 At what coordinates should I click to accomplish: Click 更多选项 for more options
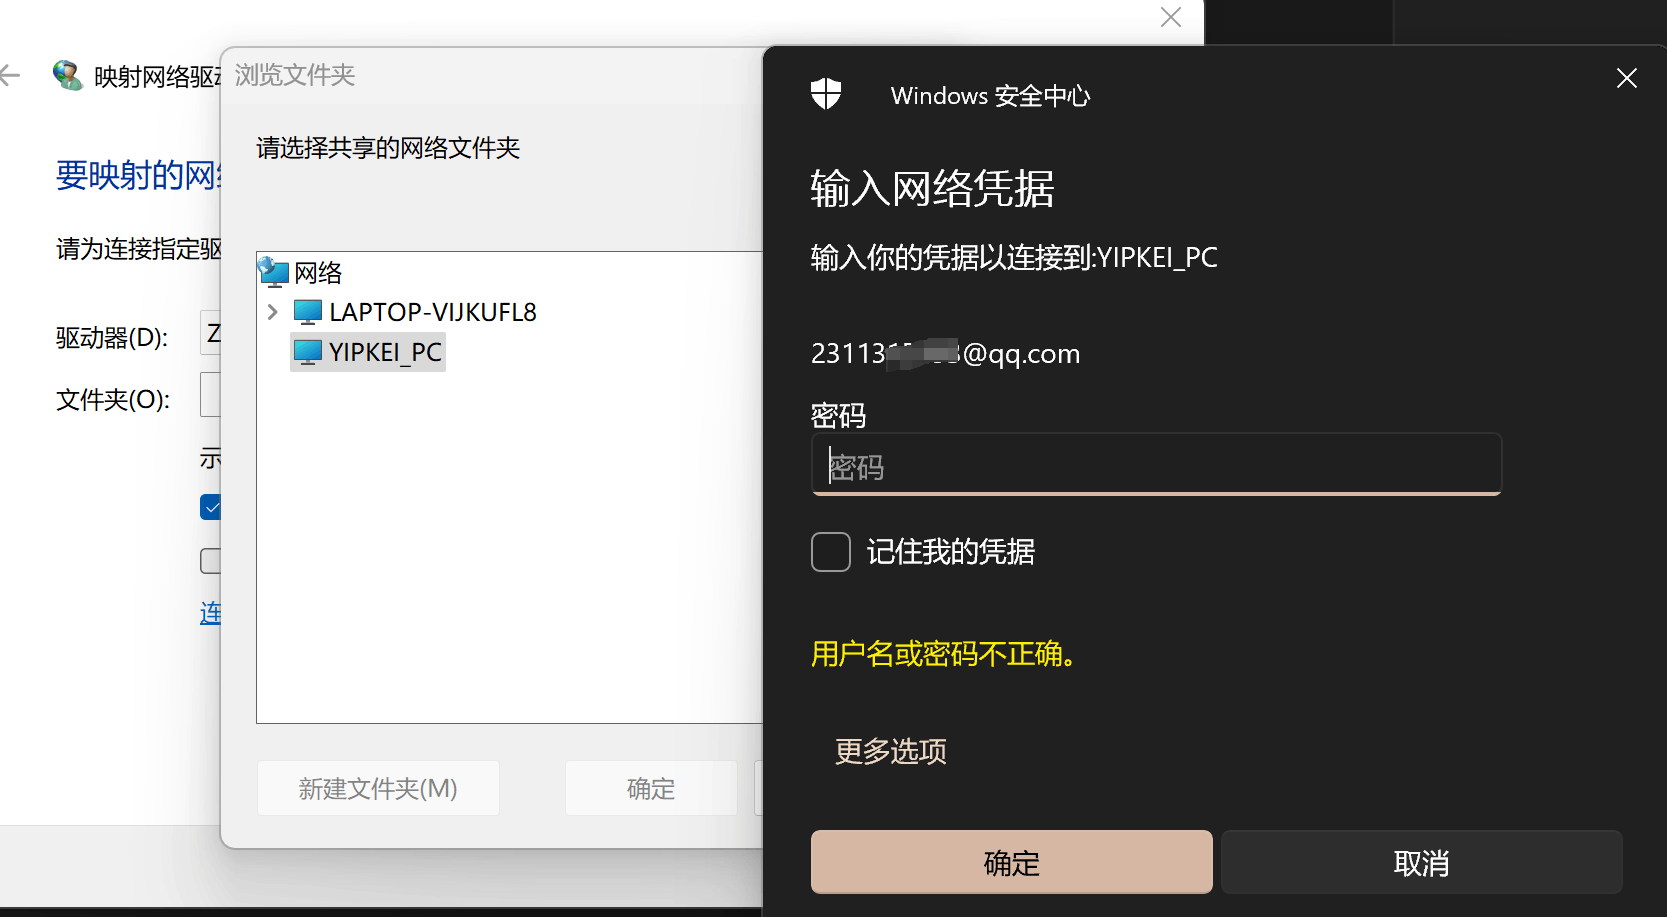click(x=891, y=751)
